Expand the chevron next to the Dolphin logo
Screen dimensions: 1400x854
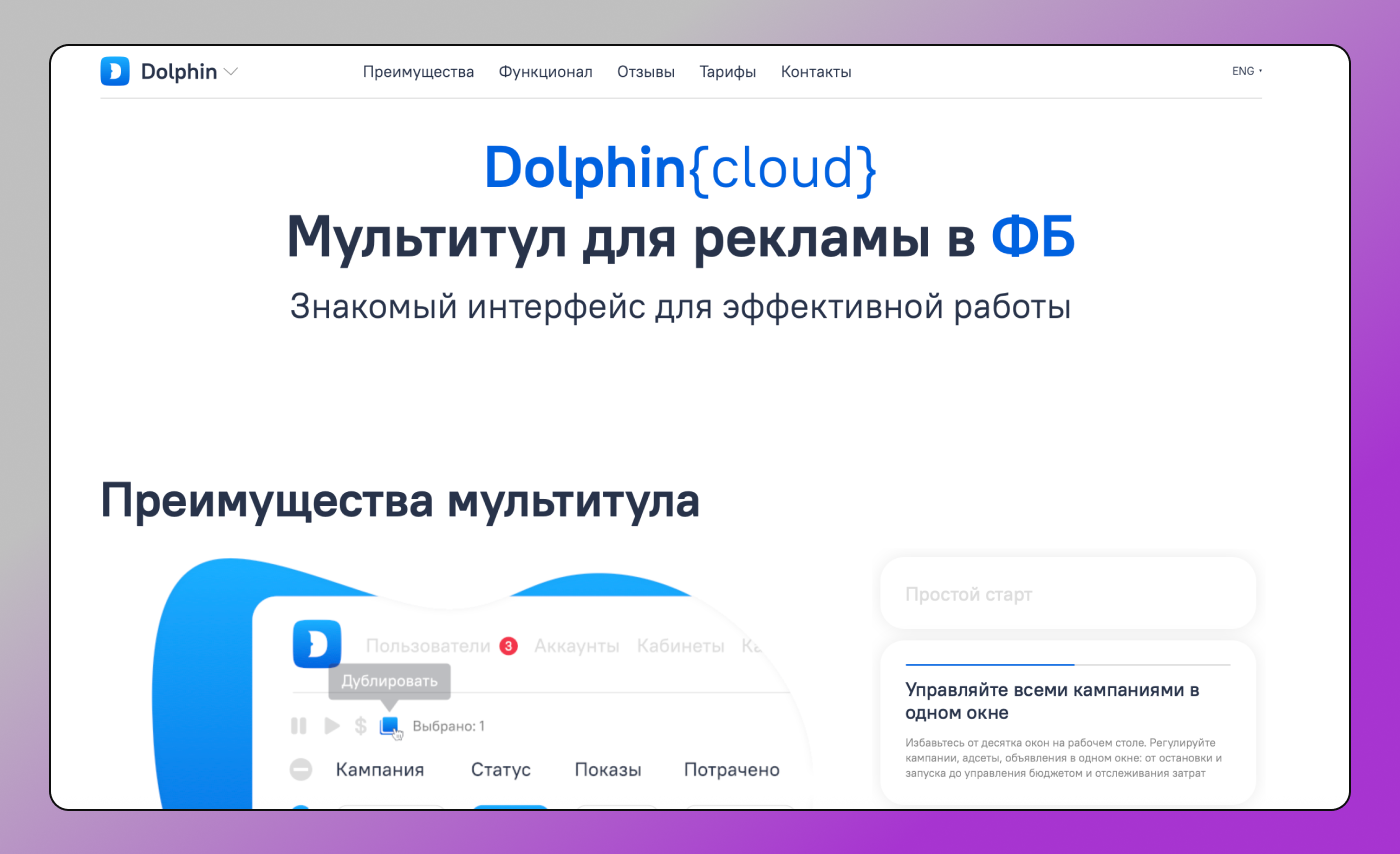tap(231, 72)
